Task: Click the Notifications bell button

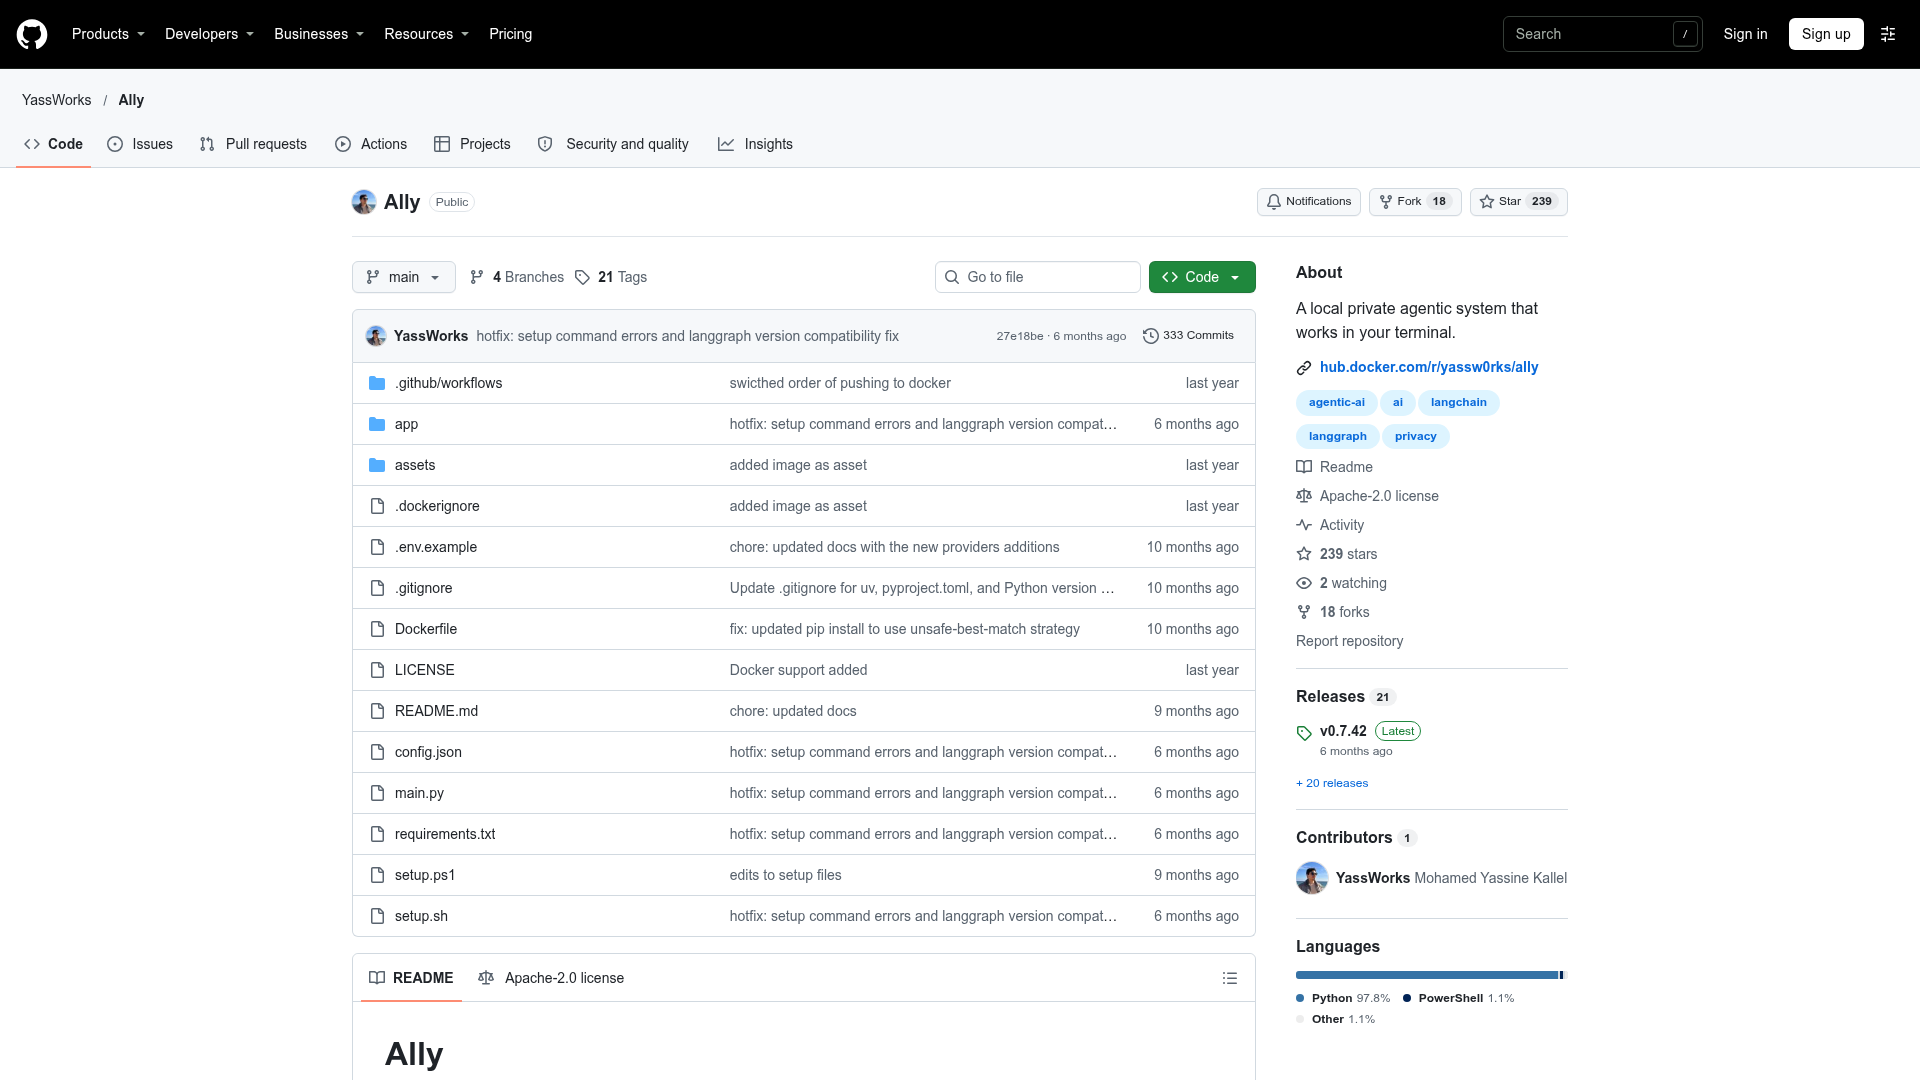Action: [1308, 202]
